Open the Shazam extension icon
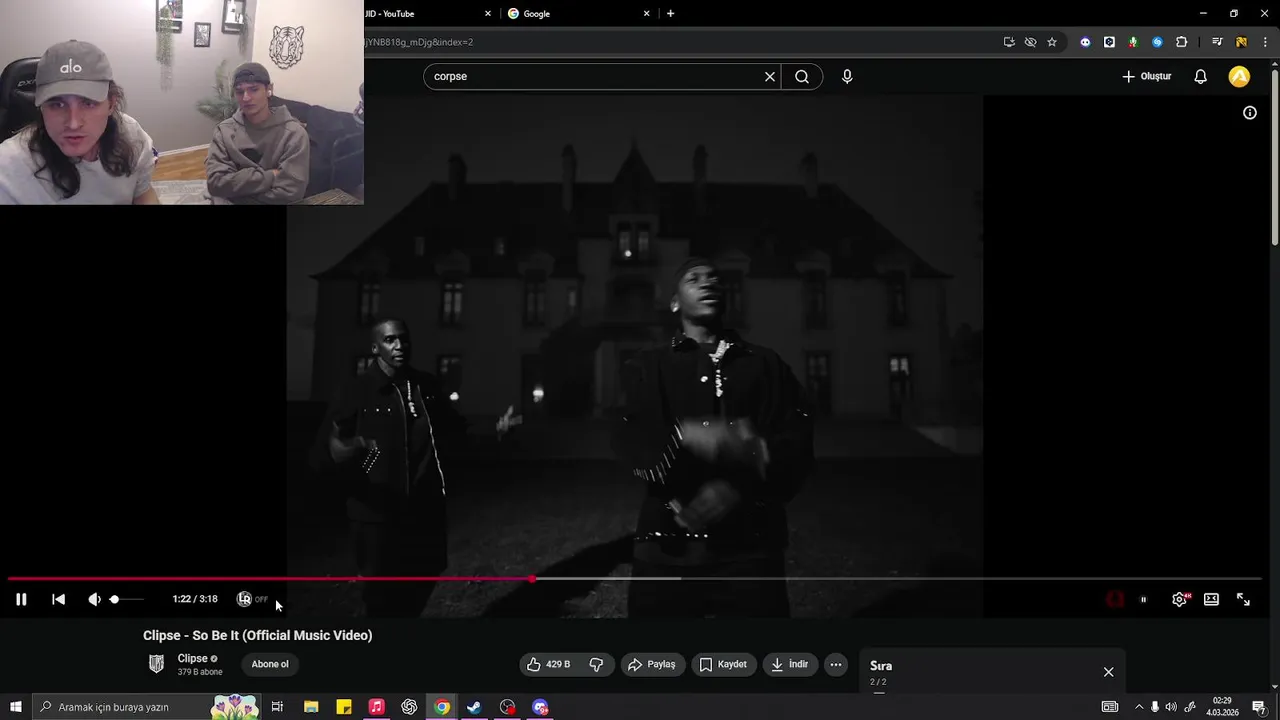 [x=1157, y=42]
